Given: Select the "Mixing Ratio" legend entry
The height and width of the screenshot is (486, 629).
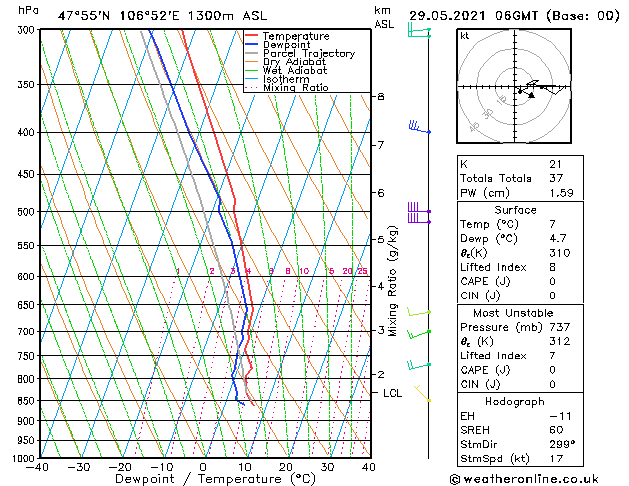Looking at the screenshot, I should point(296,87).
